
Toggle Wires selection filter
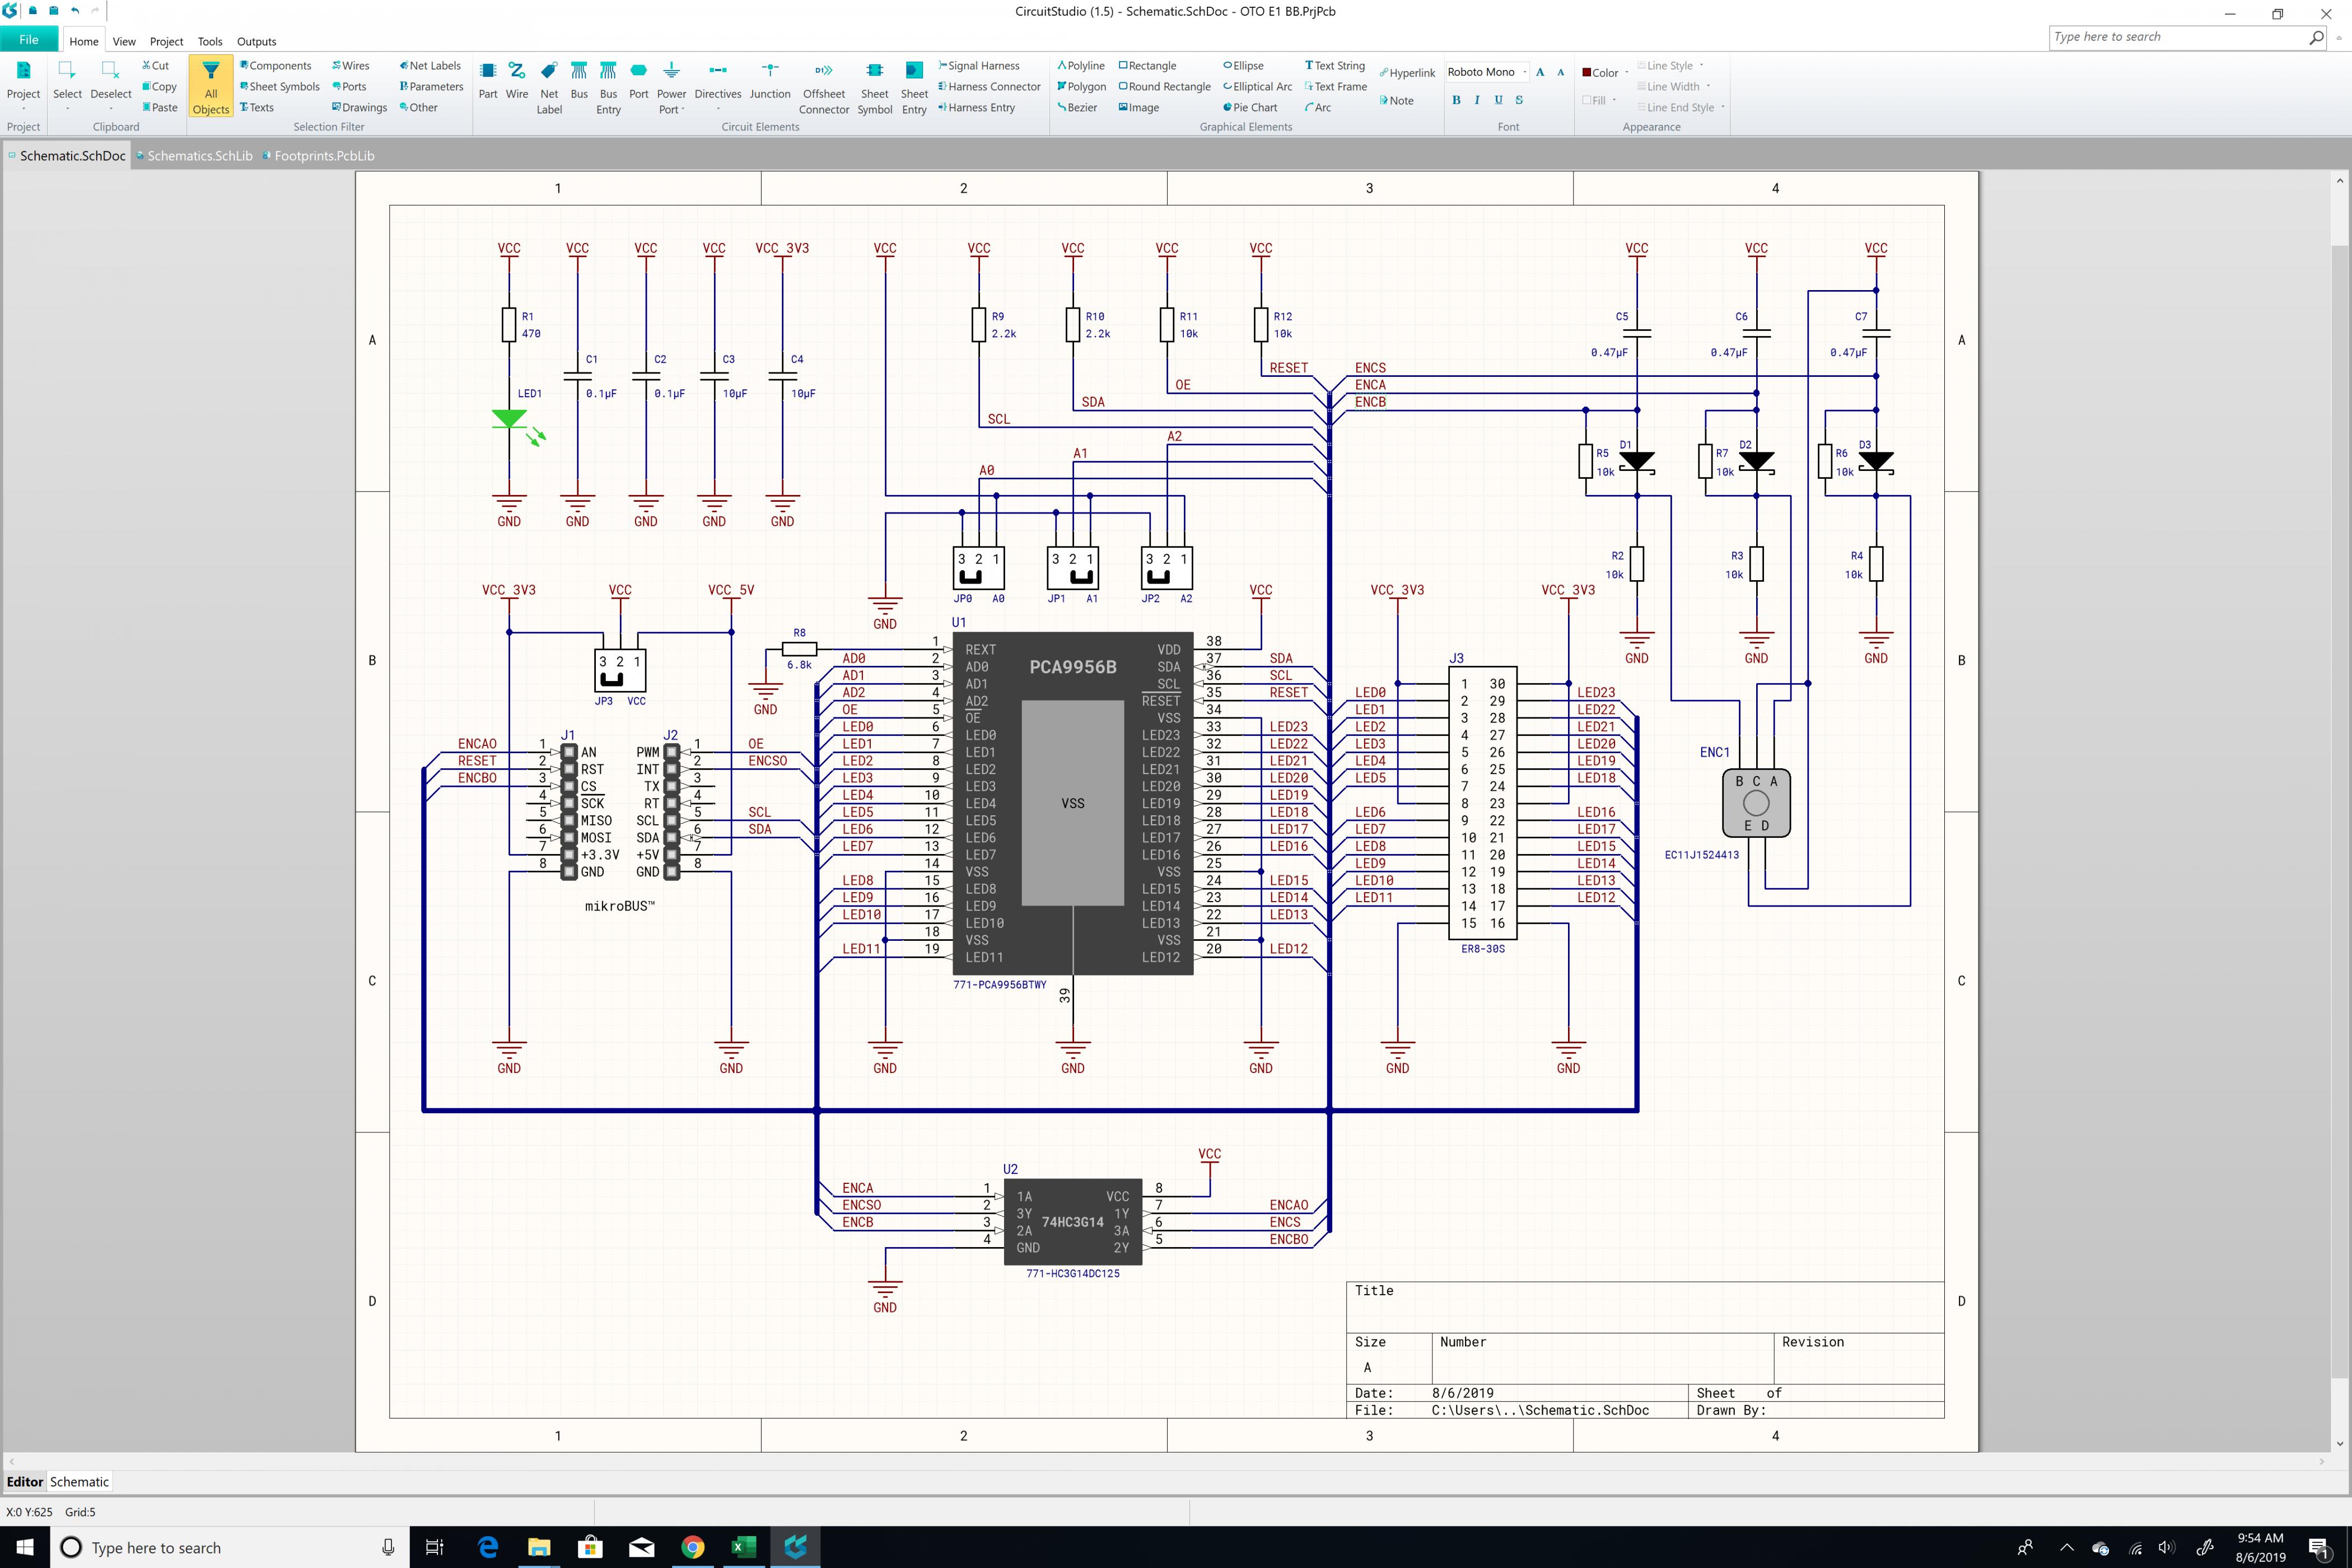tap(351, 66)
